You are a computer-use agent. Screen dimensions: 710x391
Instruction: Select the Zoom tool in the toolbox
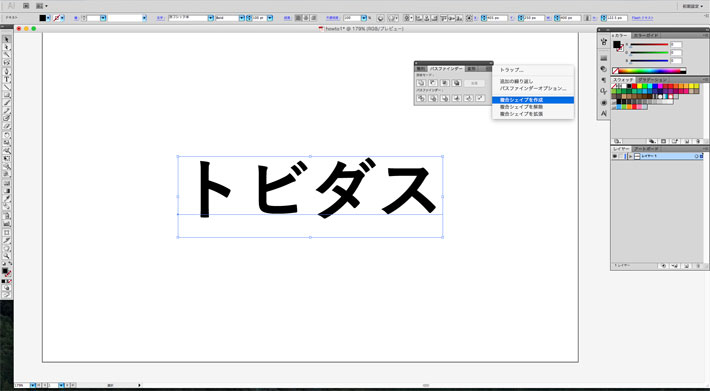pyautogui.click(x=6, y=256)
